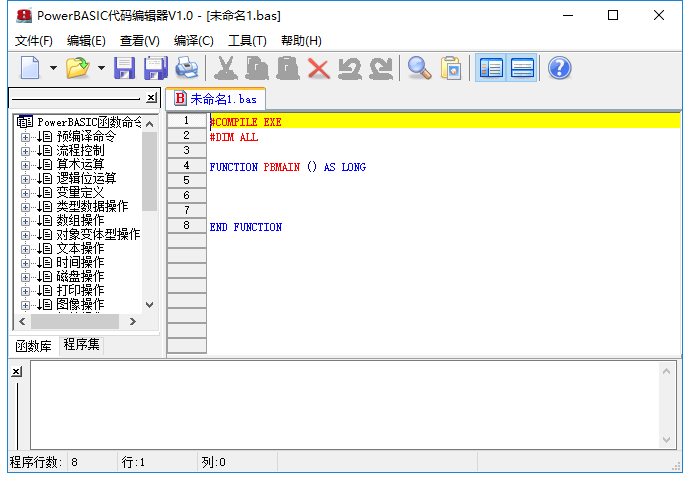Click the clipboard document toolbar icon
690x480 pixels.
(x=451, y=68)
